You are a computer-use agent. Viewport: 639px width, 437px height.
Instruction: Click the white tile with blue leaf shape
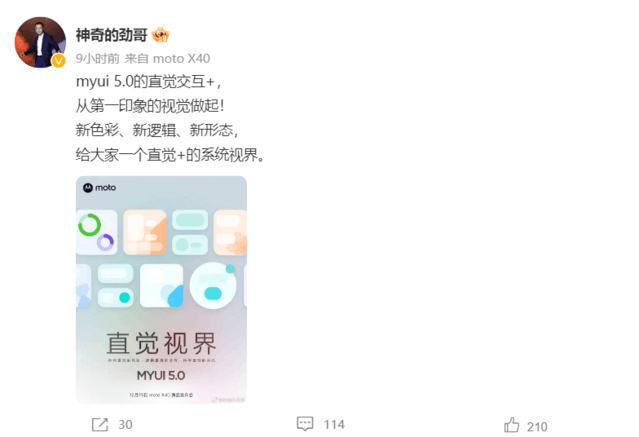[161, 285]
